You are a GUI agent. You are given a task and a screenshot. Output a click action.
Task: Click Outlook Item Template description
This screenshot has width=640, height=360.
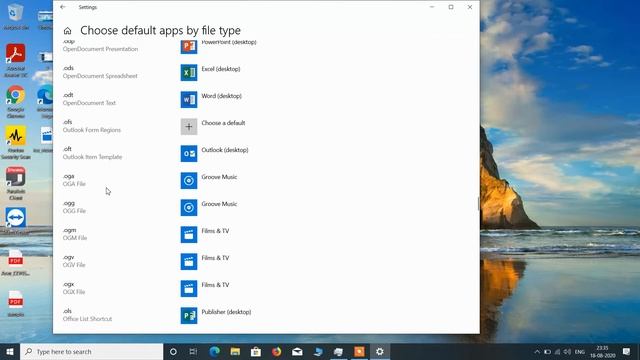(x=92, y=157)
